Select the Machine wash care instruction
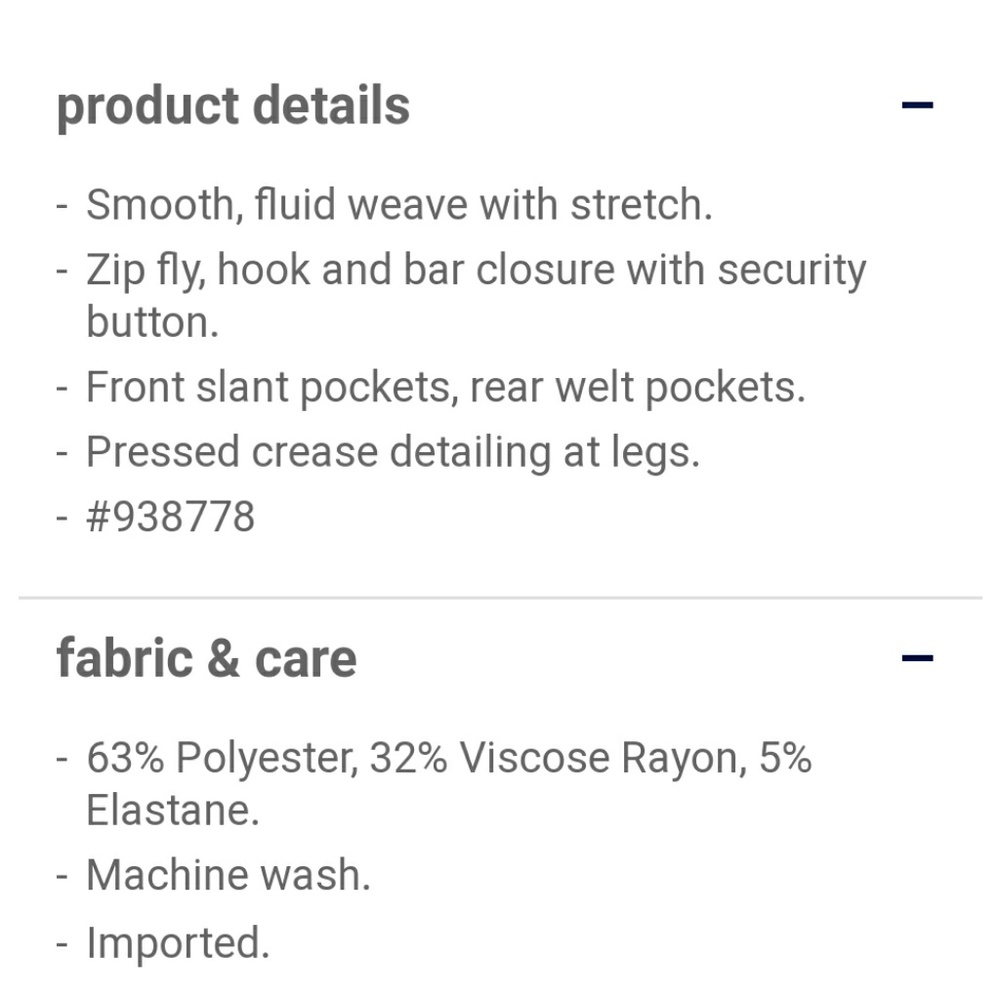 pos(229,874)
